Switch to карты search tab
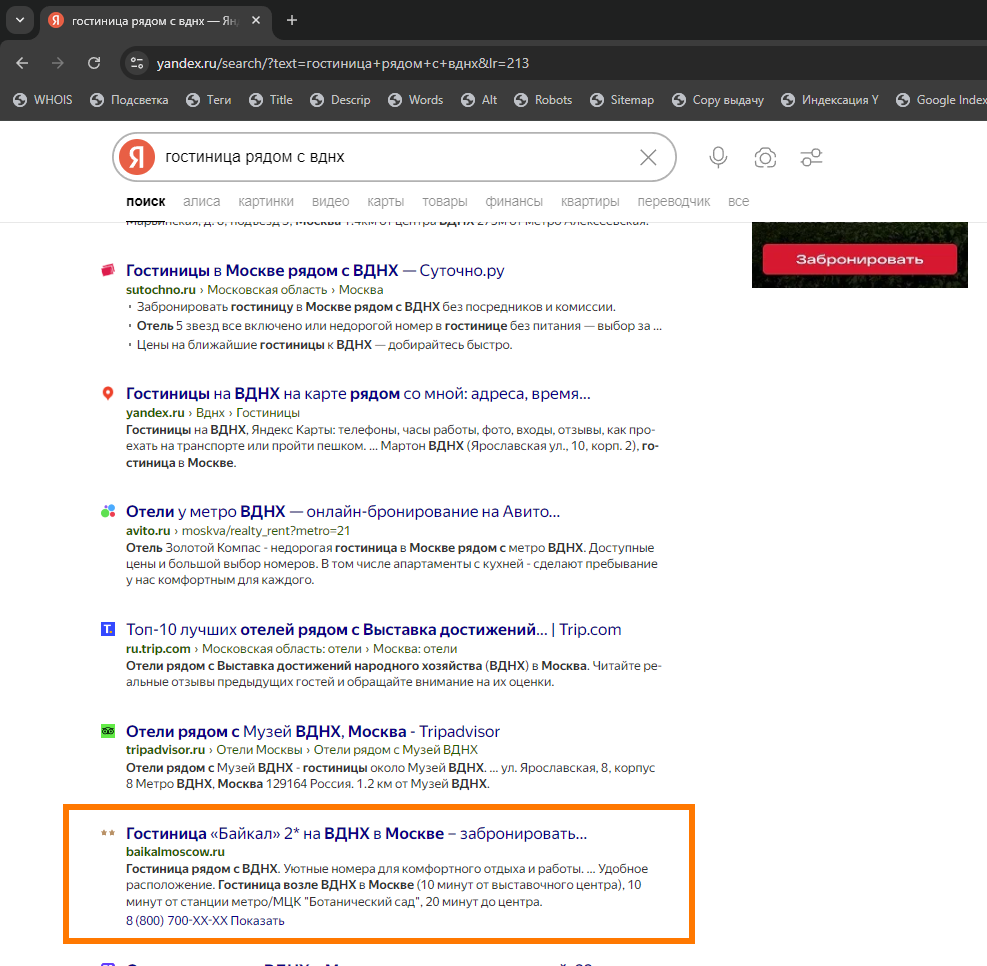This screenshot has width=987, height=966. tap(385, 201)
